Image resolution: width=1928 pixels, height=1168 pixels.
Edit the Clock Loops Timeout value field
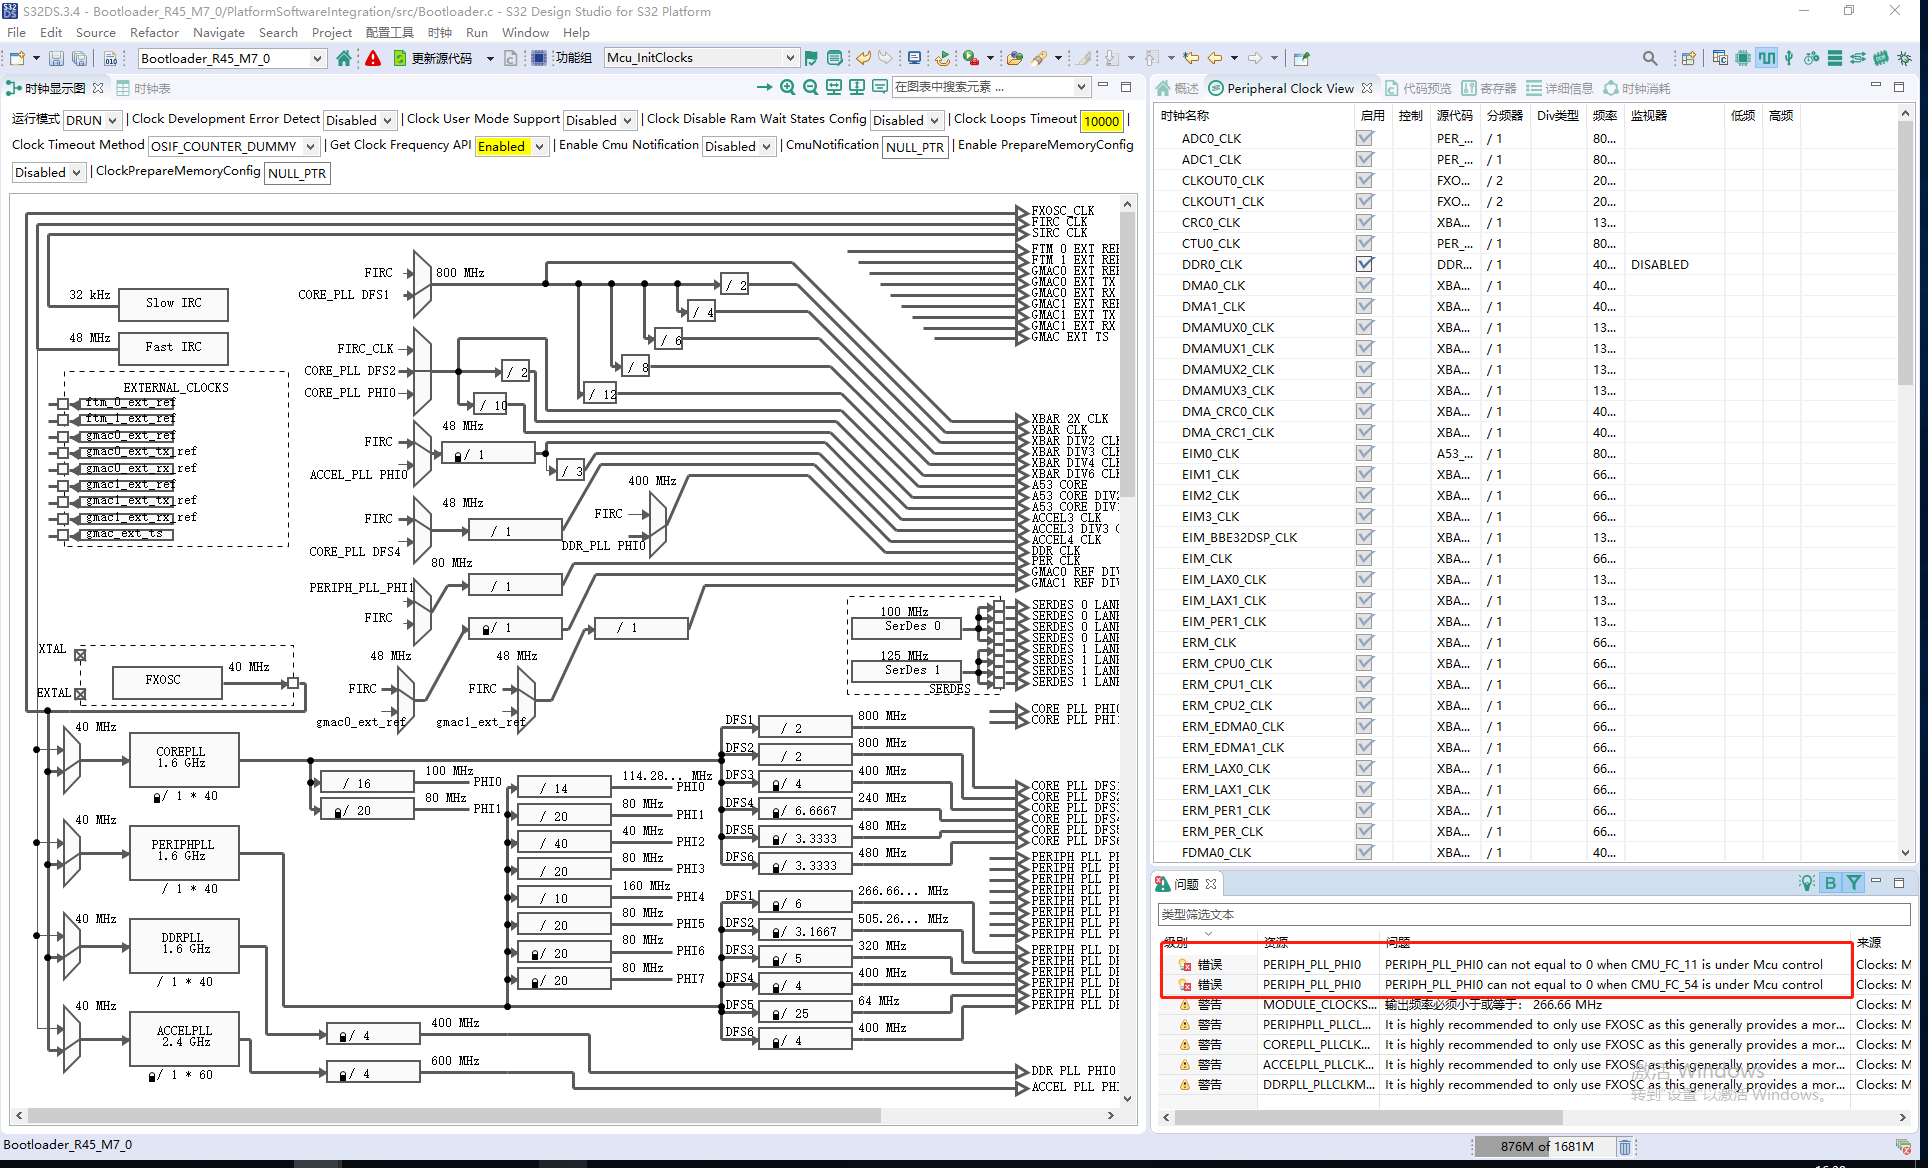pyautogui.click(x=1101, y=120)
